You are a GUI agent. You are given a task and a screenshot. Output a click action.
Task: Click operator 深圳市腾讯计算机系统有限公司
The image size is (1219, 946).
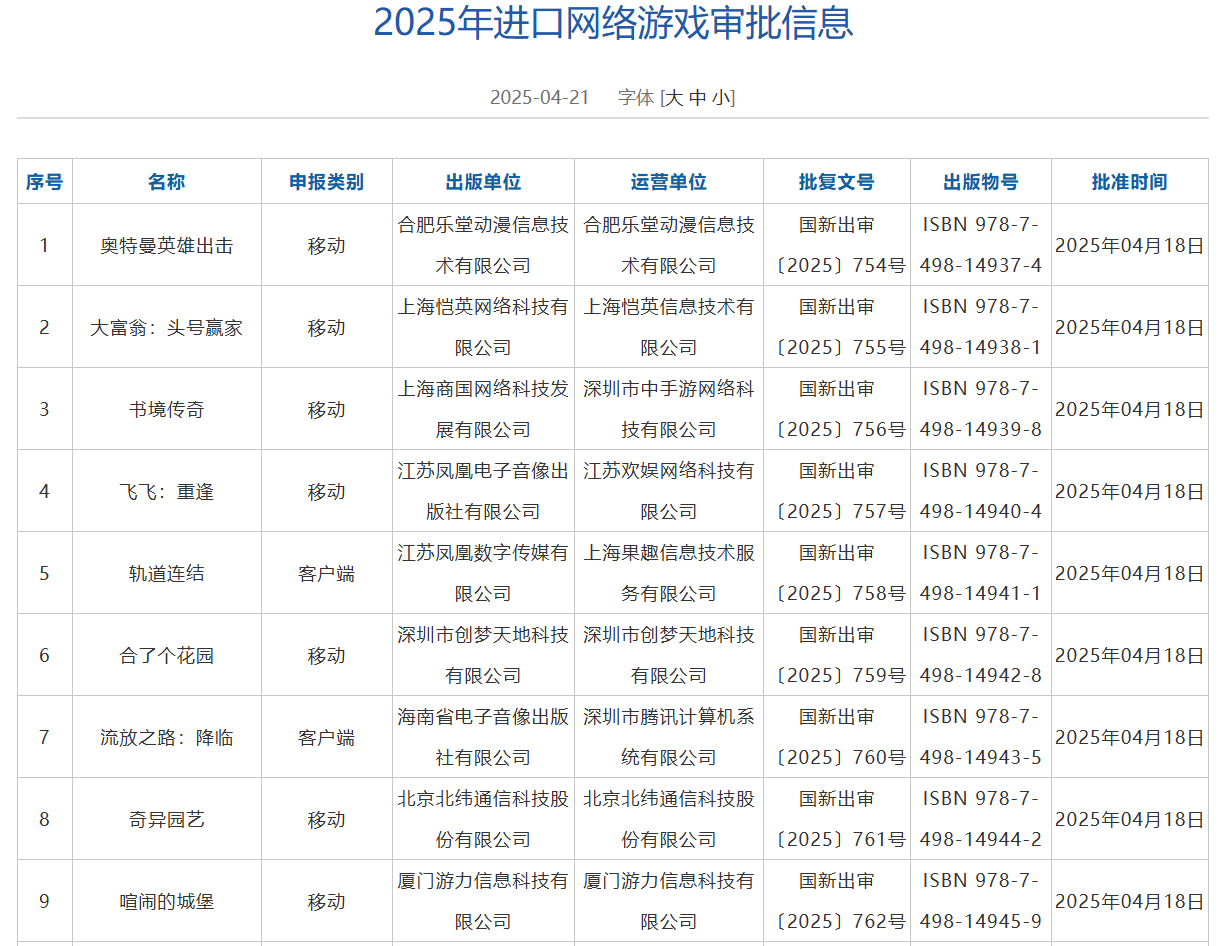[669, 737]
